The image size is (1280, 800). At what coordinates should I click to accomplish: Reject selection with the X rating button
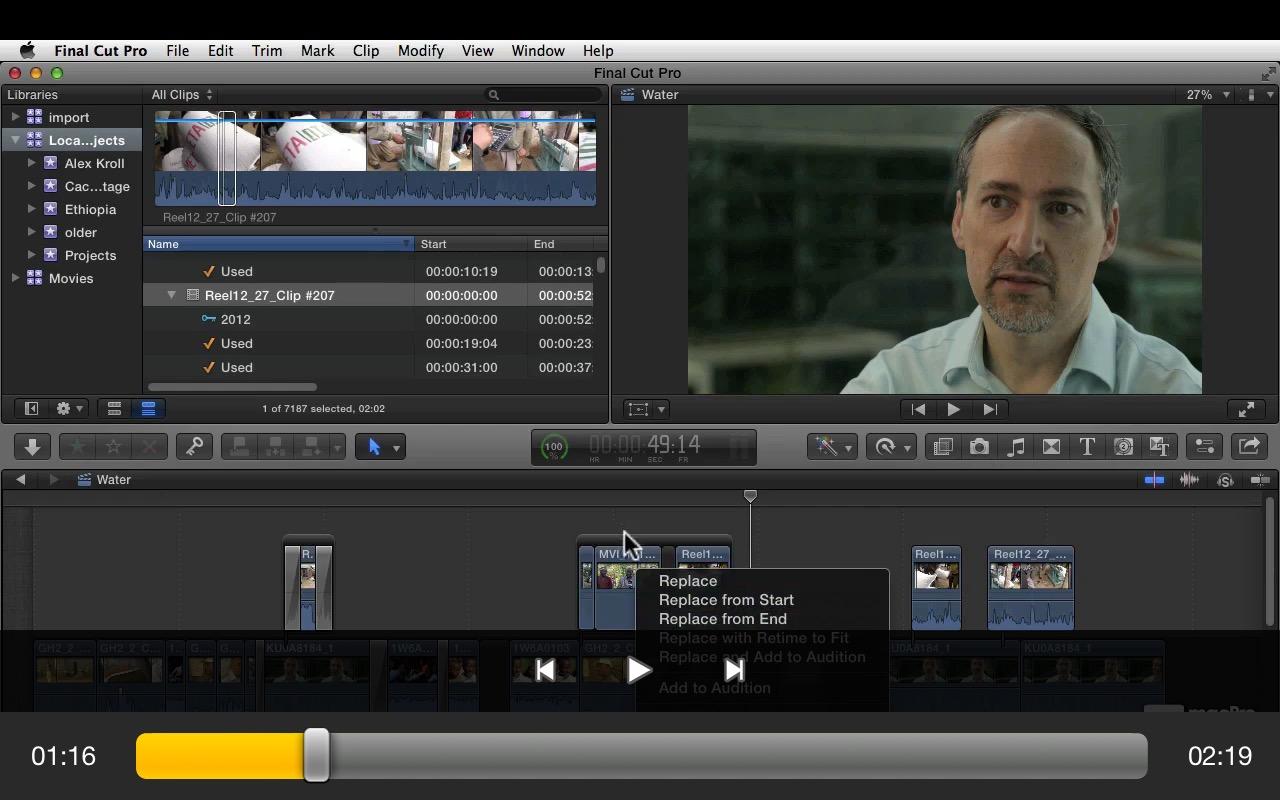(x=149, y=447)
